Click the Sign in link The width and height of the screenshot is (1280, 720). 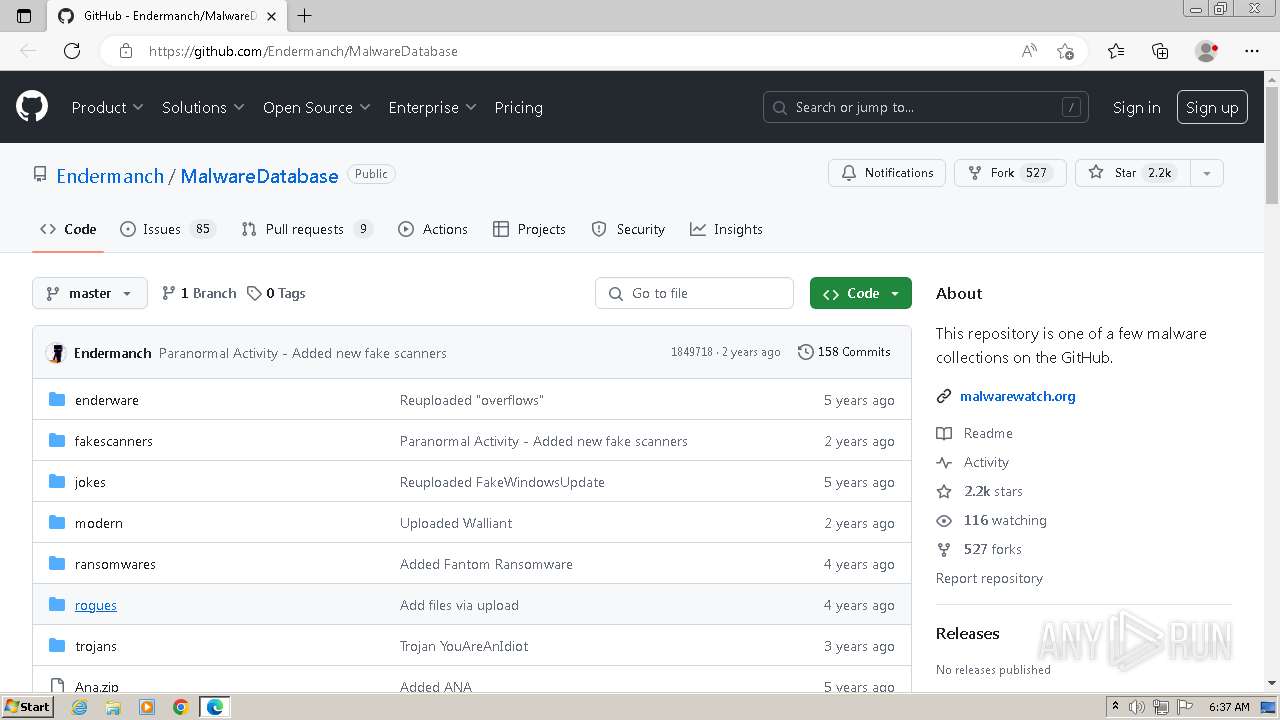(1136, 107)
